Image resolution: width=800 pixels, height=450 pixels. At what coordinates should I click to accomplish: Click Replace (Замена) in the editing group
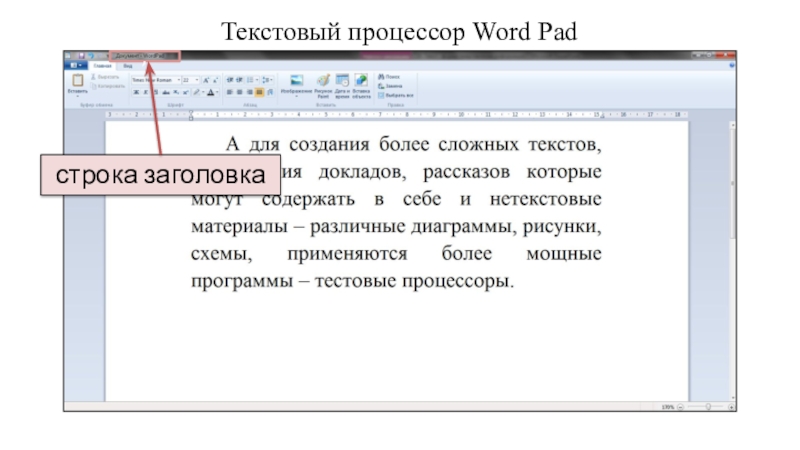[x=390, y=86]
